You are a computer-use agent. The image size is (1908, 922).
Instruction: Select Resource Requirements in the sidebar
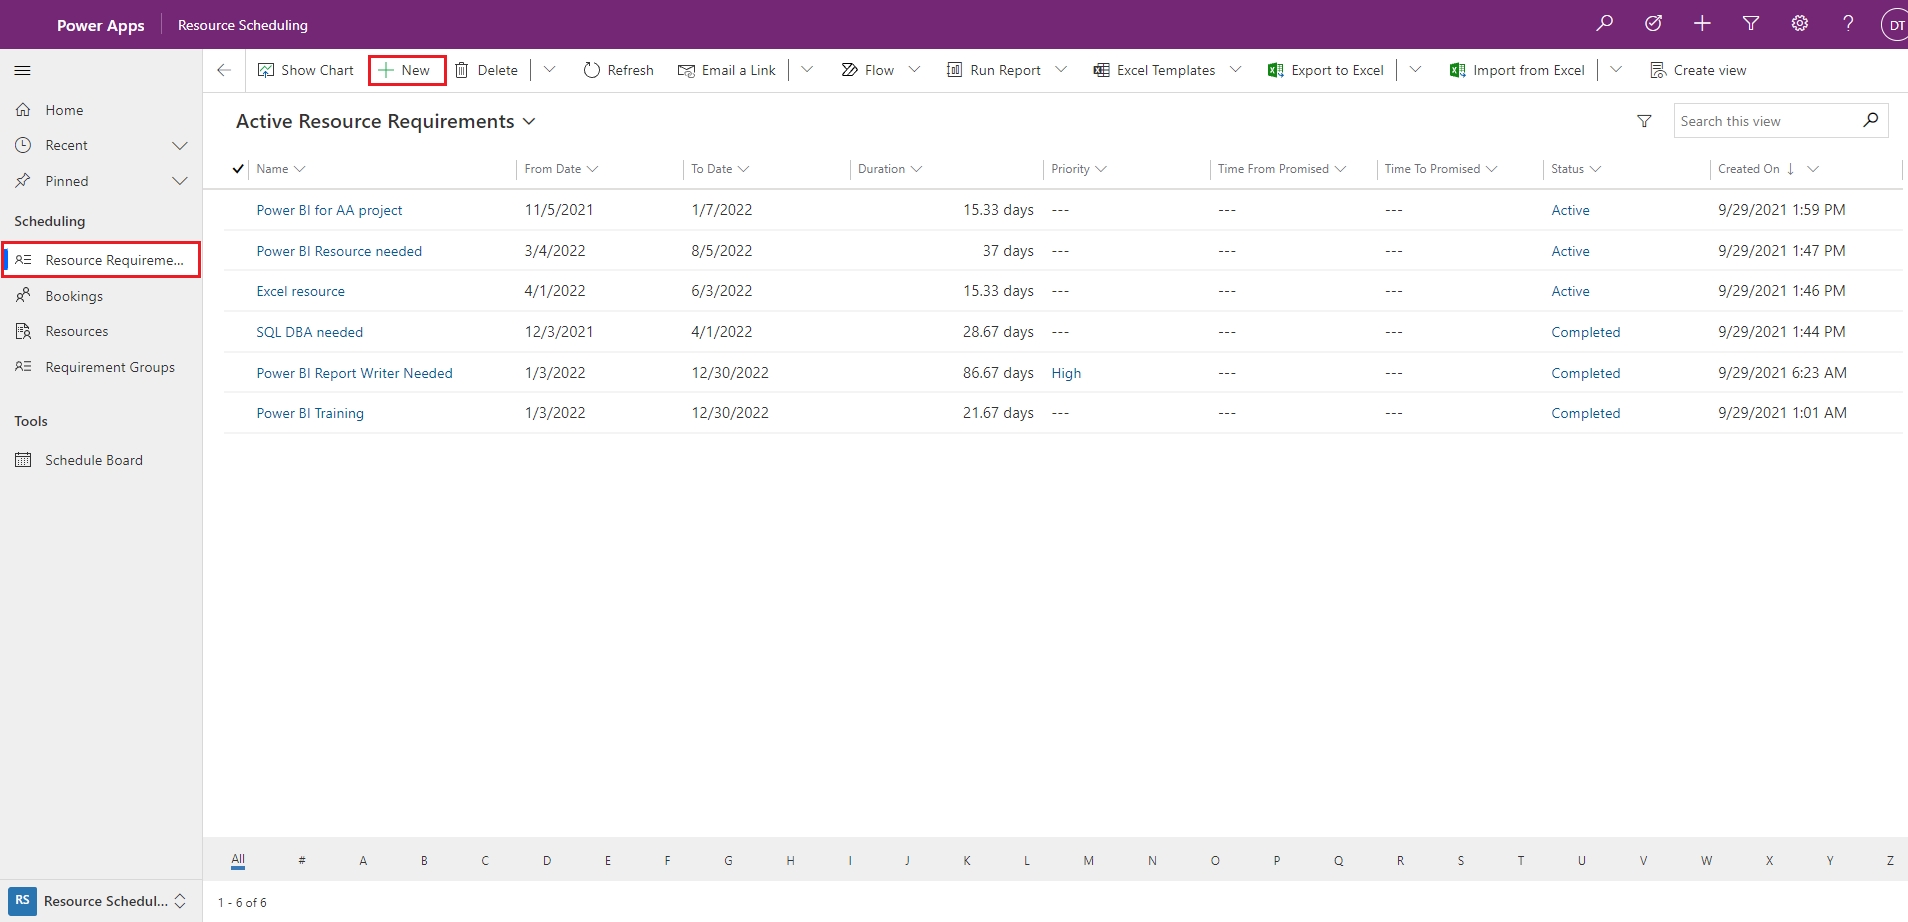[101, 260]
